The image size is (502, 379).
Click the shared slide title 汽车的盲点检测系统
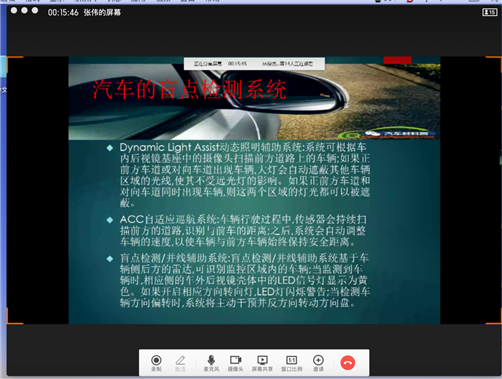[189, 90]
